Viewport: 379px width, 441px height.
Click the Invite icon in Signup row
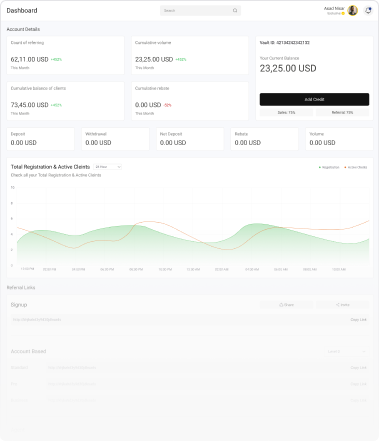[x=338, y=305]
